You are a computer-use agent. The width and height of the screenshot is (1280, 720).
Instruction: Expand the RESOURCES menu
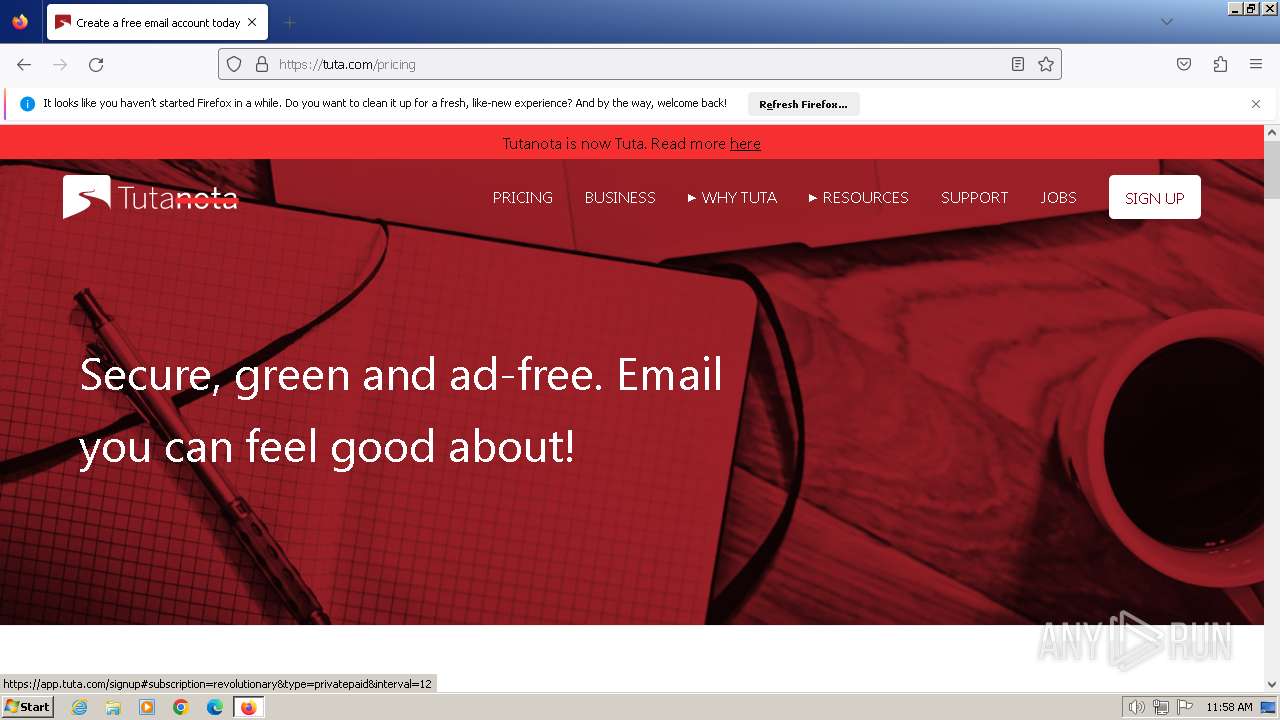tap(859, 198)
